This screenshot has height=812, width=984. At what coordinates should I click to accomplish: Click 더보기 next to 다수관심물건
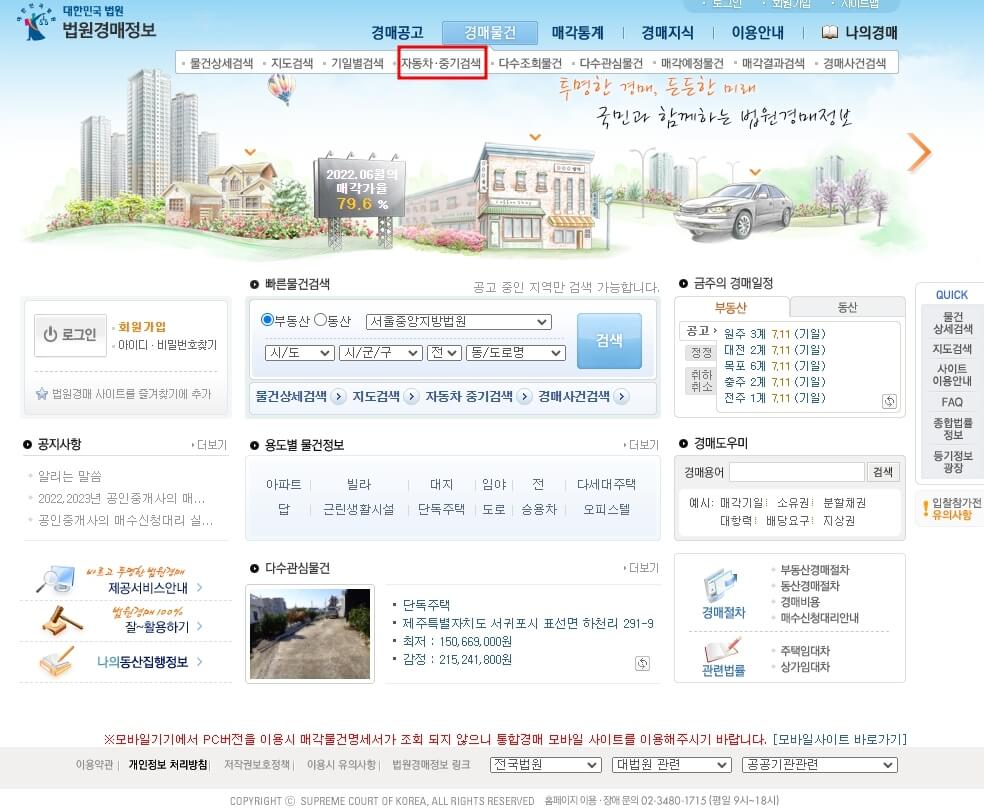click(x=642, y=568)
